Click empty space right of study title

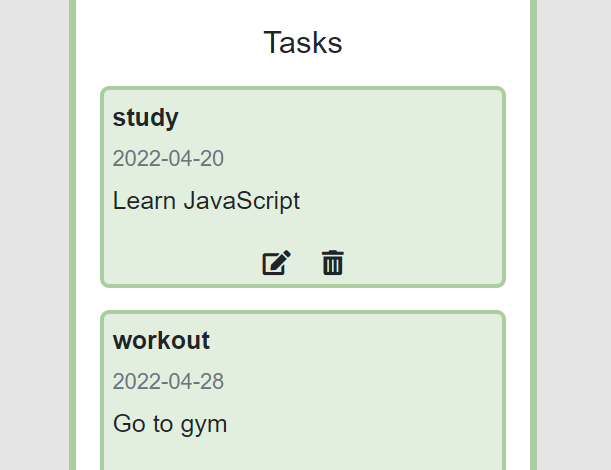click(x=339, y=118)
